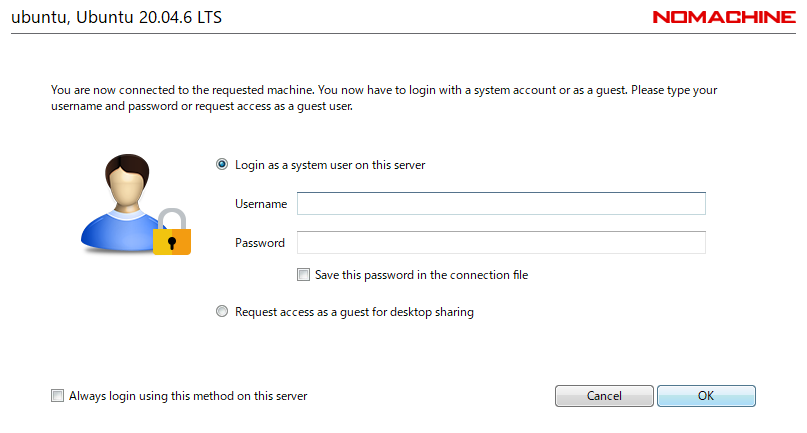Click the 'Password' label text

(260, 243)
